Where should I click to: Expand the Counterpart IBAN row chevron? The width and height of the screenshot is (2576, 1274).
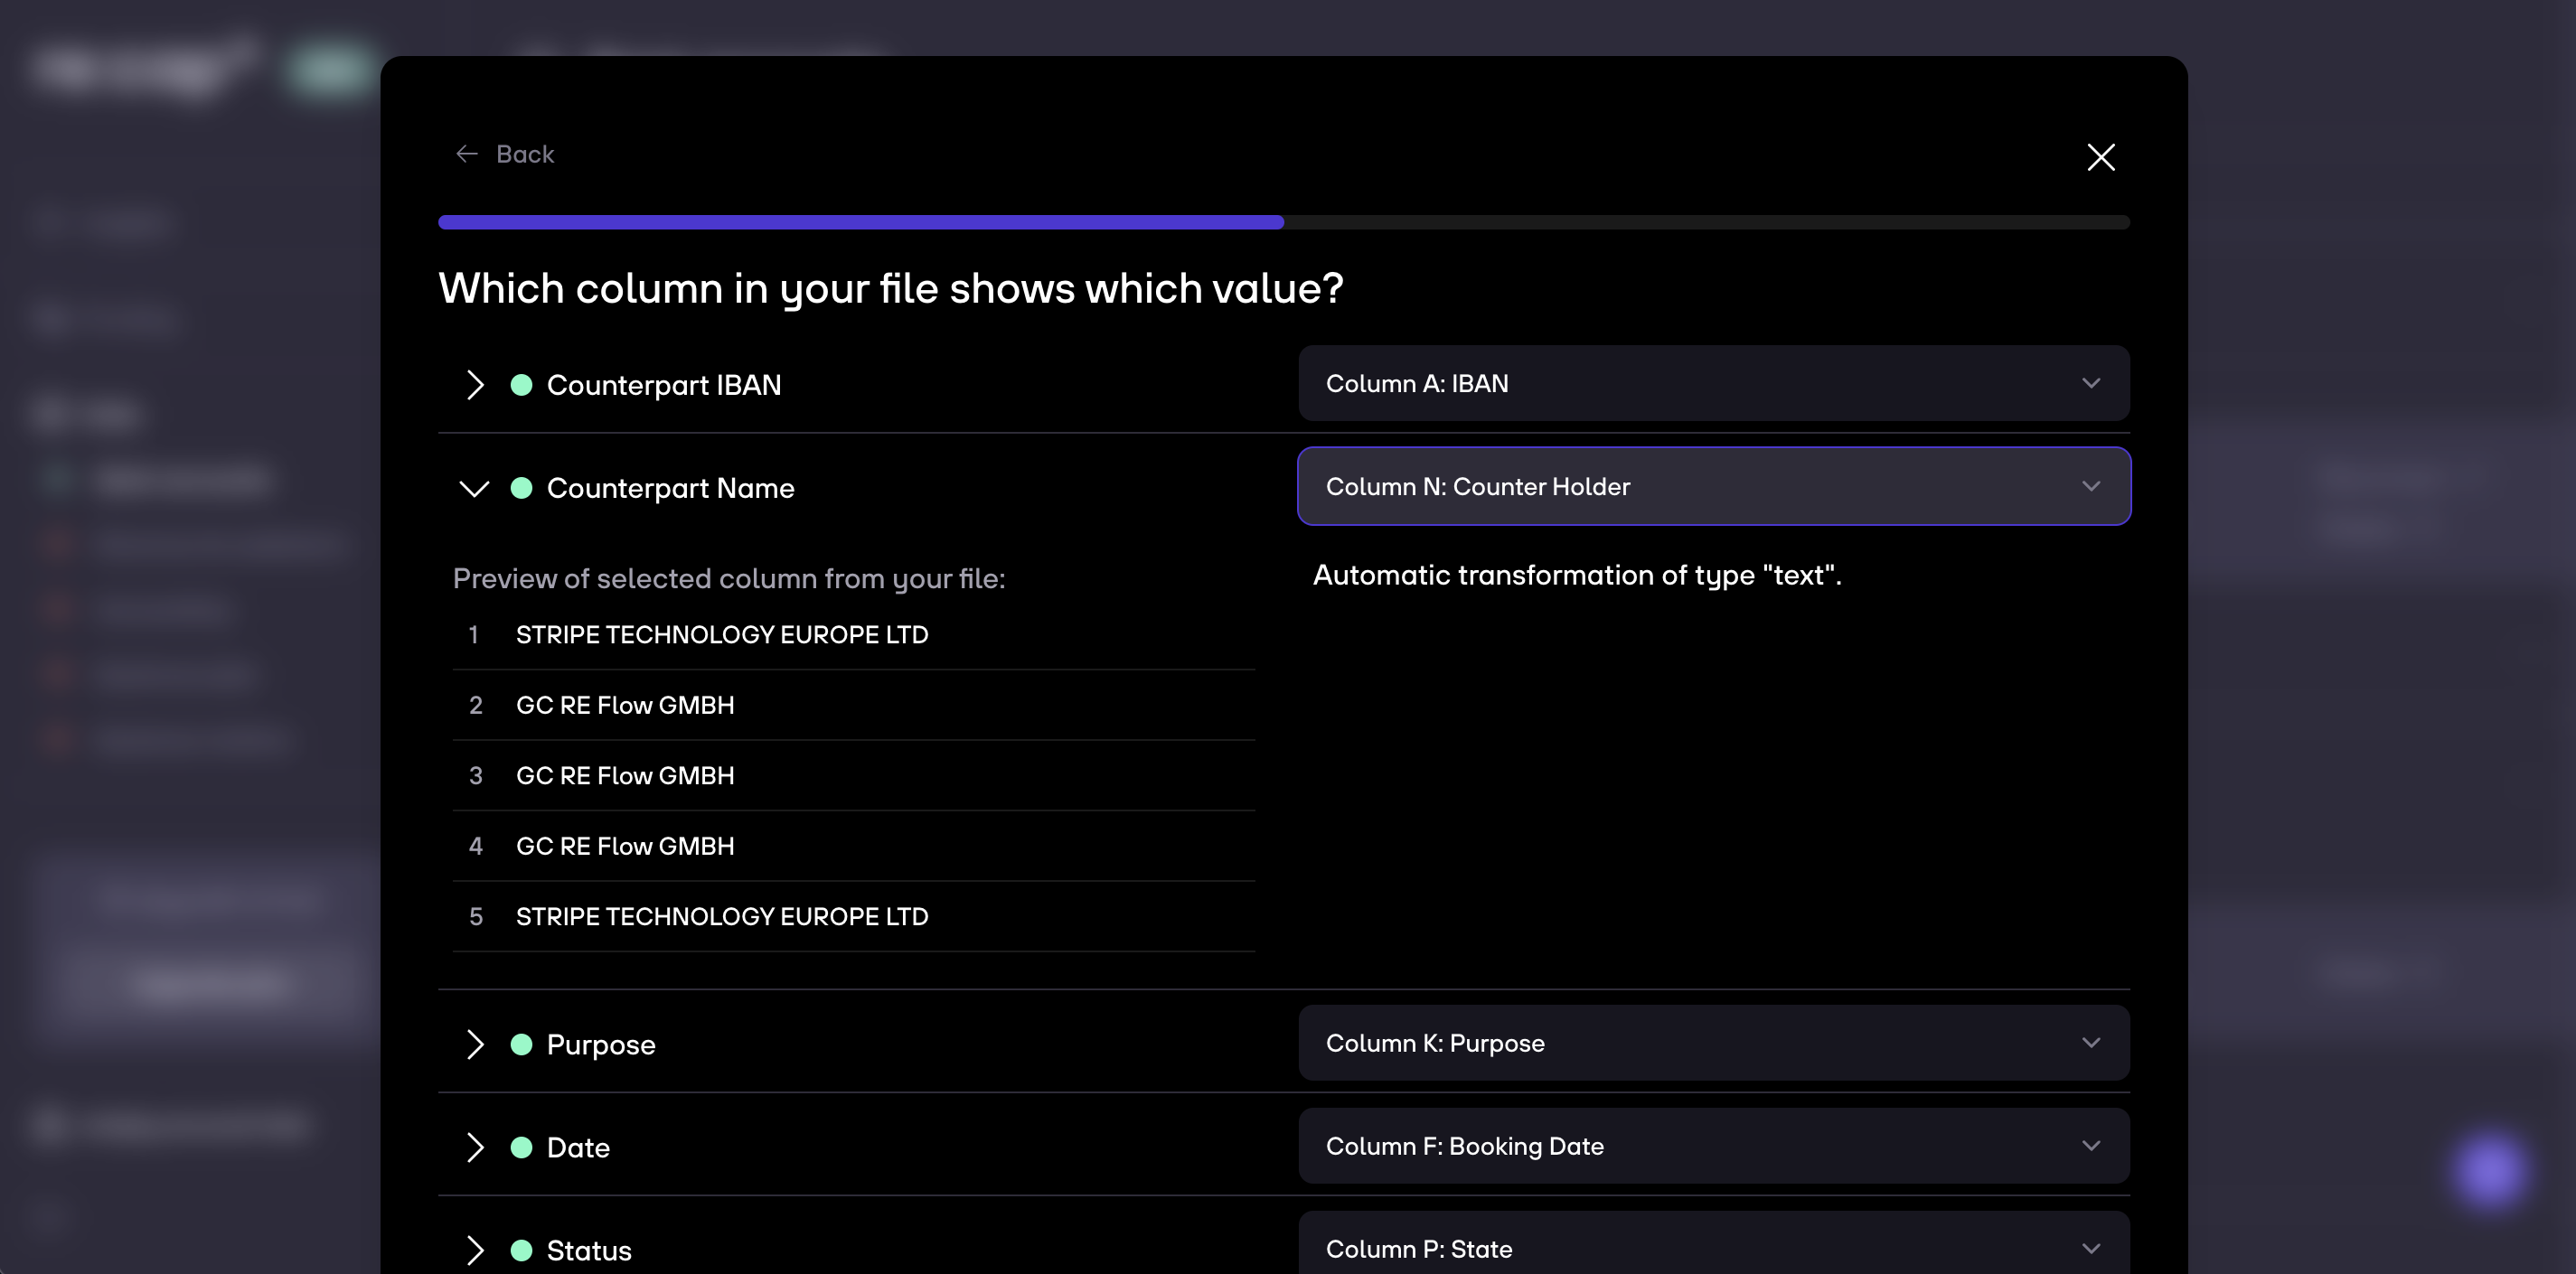475,385
